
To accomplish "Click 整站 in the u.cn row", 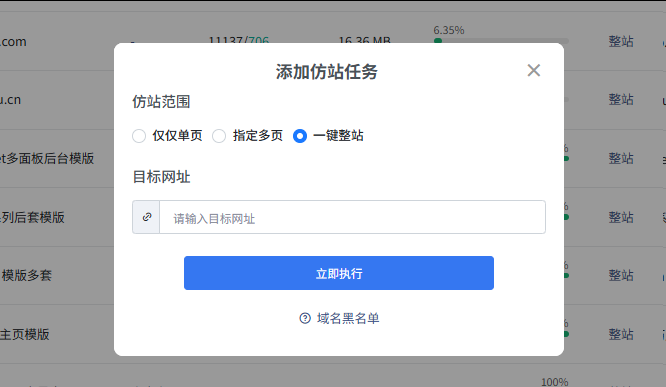I will (621, 99).
